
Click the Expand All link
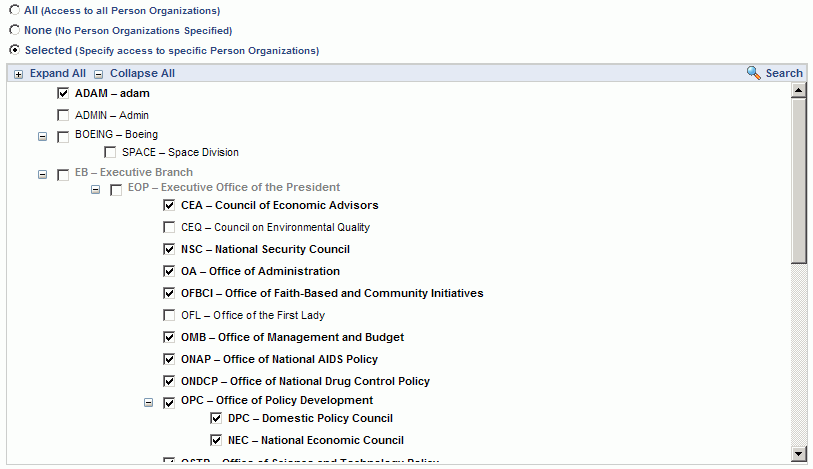pos(58,73)
